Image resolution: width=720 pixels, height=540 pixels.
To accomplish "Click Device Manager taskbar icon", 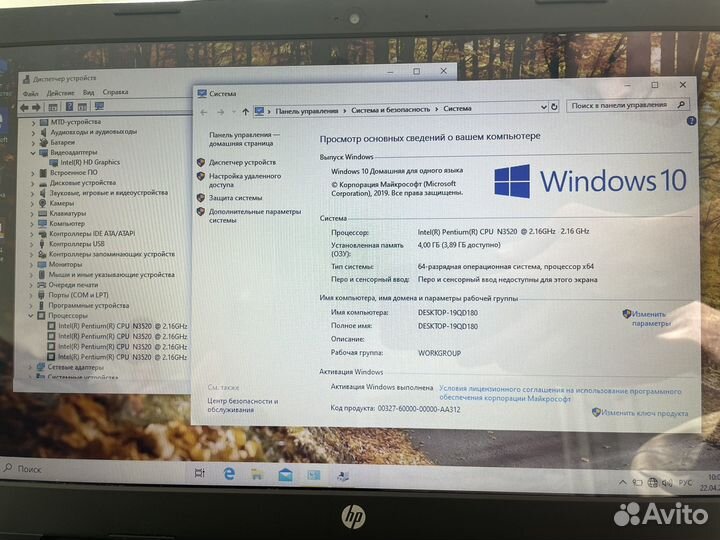I will tap(343, 476).
